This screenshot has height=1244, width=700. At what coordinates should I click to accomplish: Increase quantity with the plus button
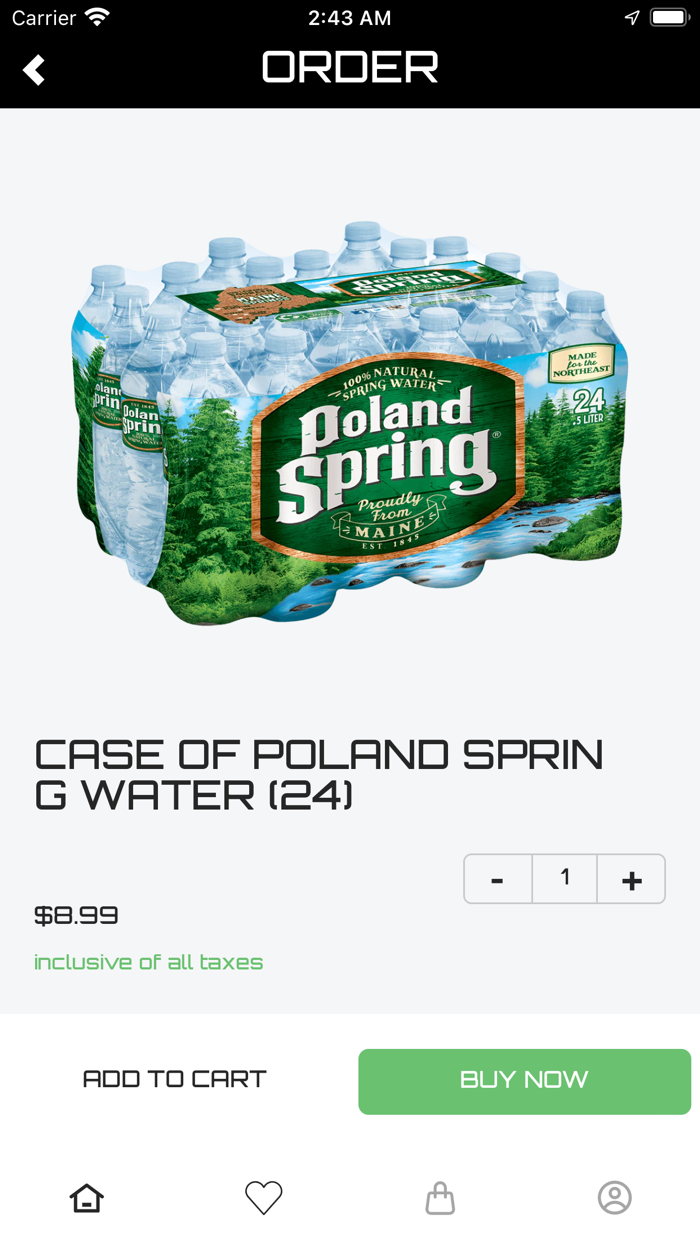631,879
